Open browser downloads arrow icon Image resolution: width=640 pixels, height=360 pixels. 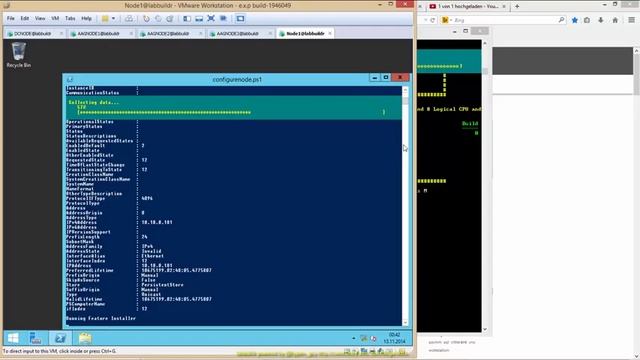point(601,20)
